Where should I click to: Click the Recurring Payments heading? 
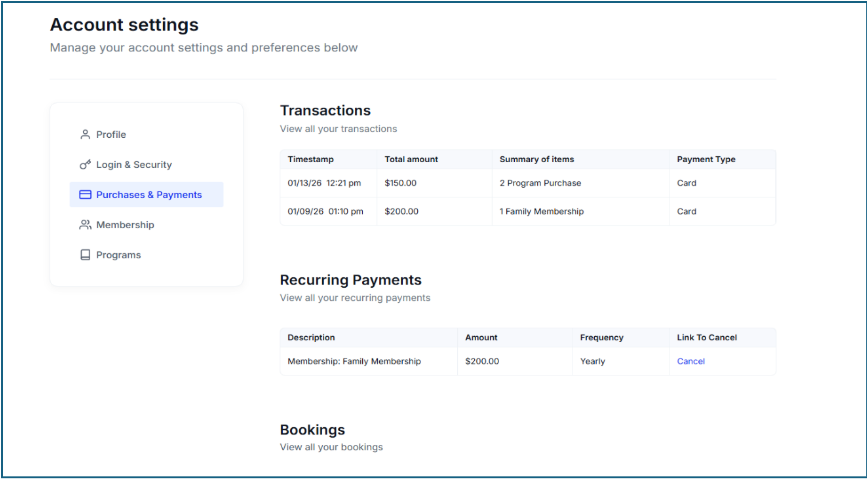[351, 279]
